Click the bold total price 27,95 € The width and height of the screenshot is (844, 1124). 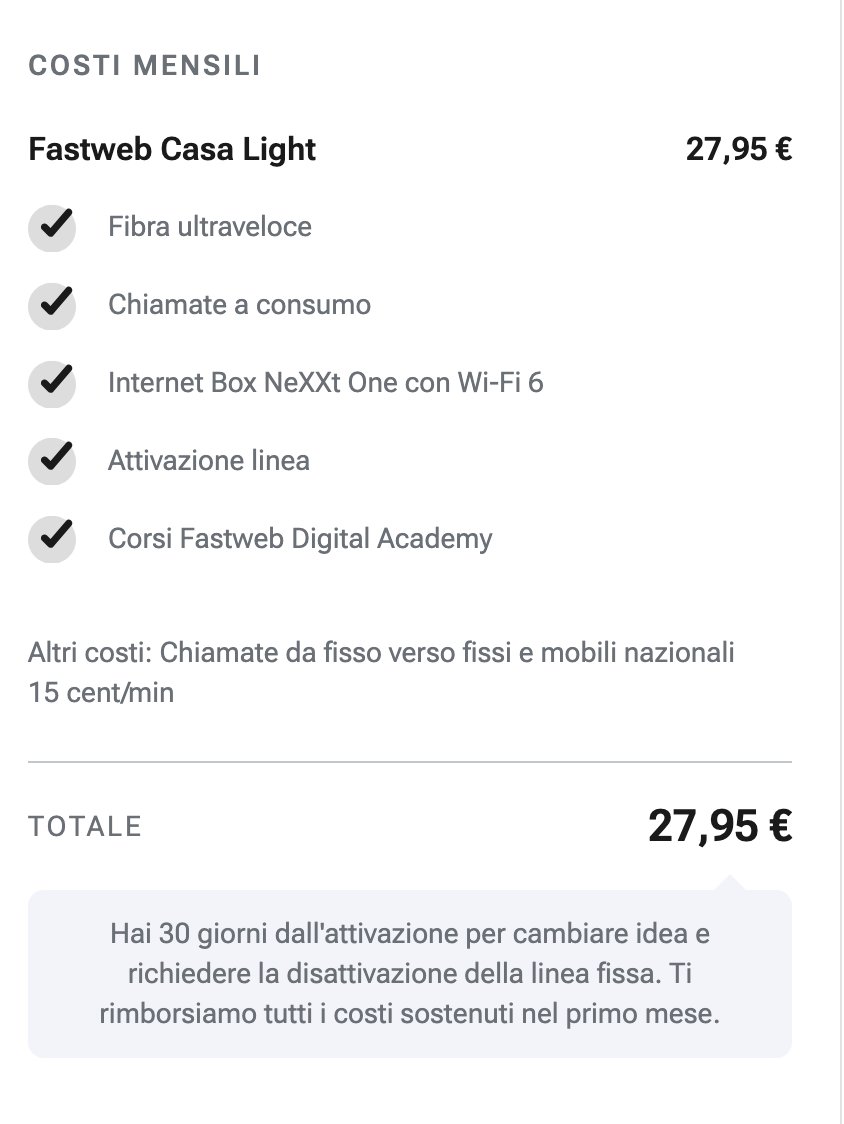[720, 826]
